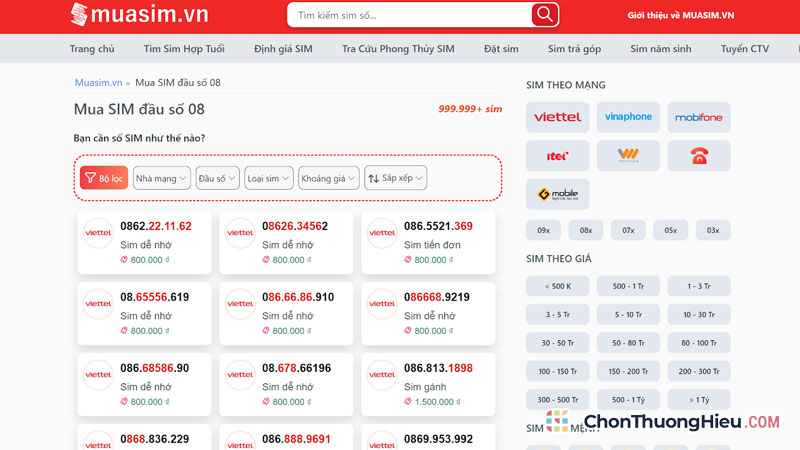Open Đặt sim menu item
This screenshot has height=450, width=800.
501,49
